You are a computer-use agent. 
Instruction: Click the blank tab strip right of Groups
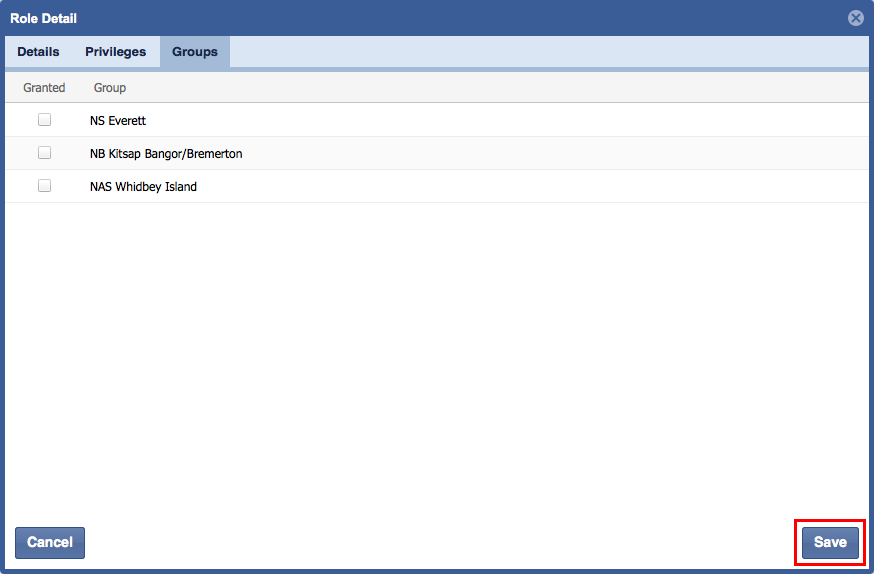[x=550, y=52]
